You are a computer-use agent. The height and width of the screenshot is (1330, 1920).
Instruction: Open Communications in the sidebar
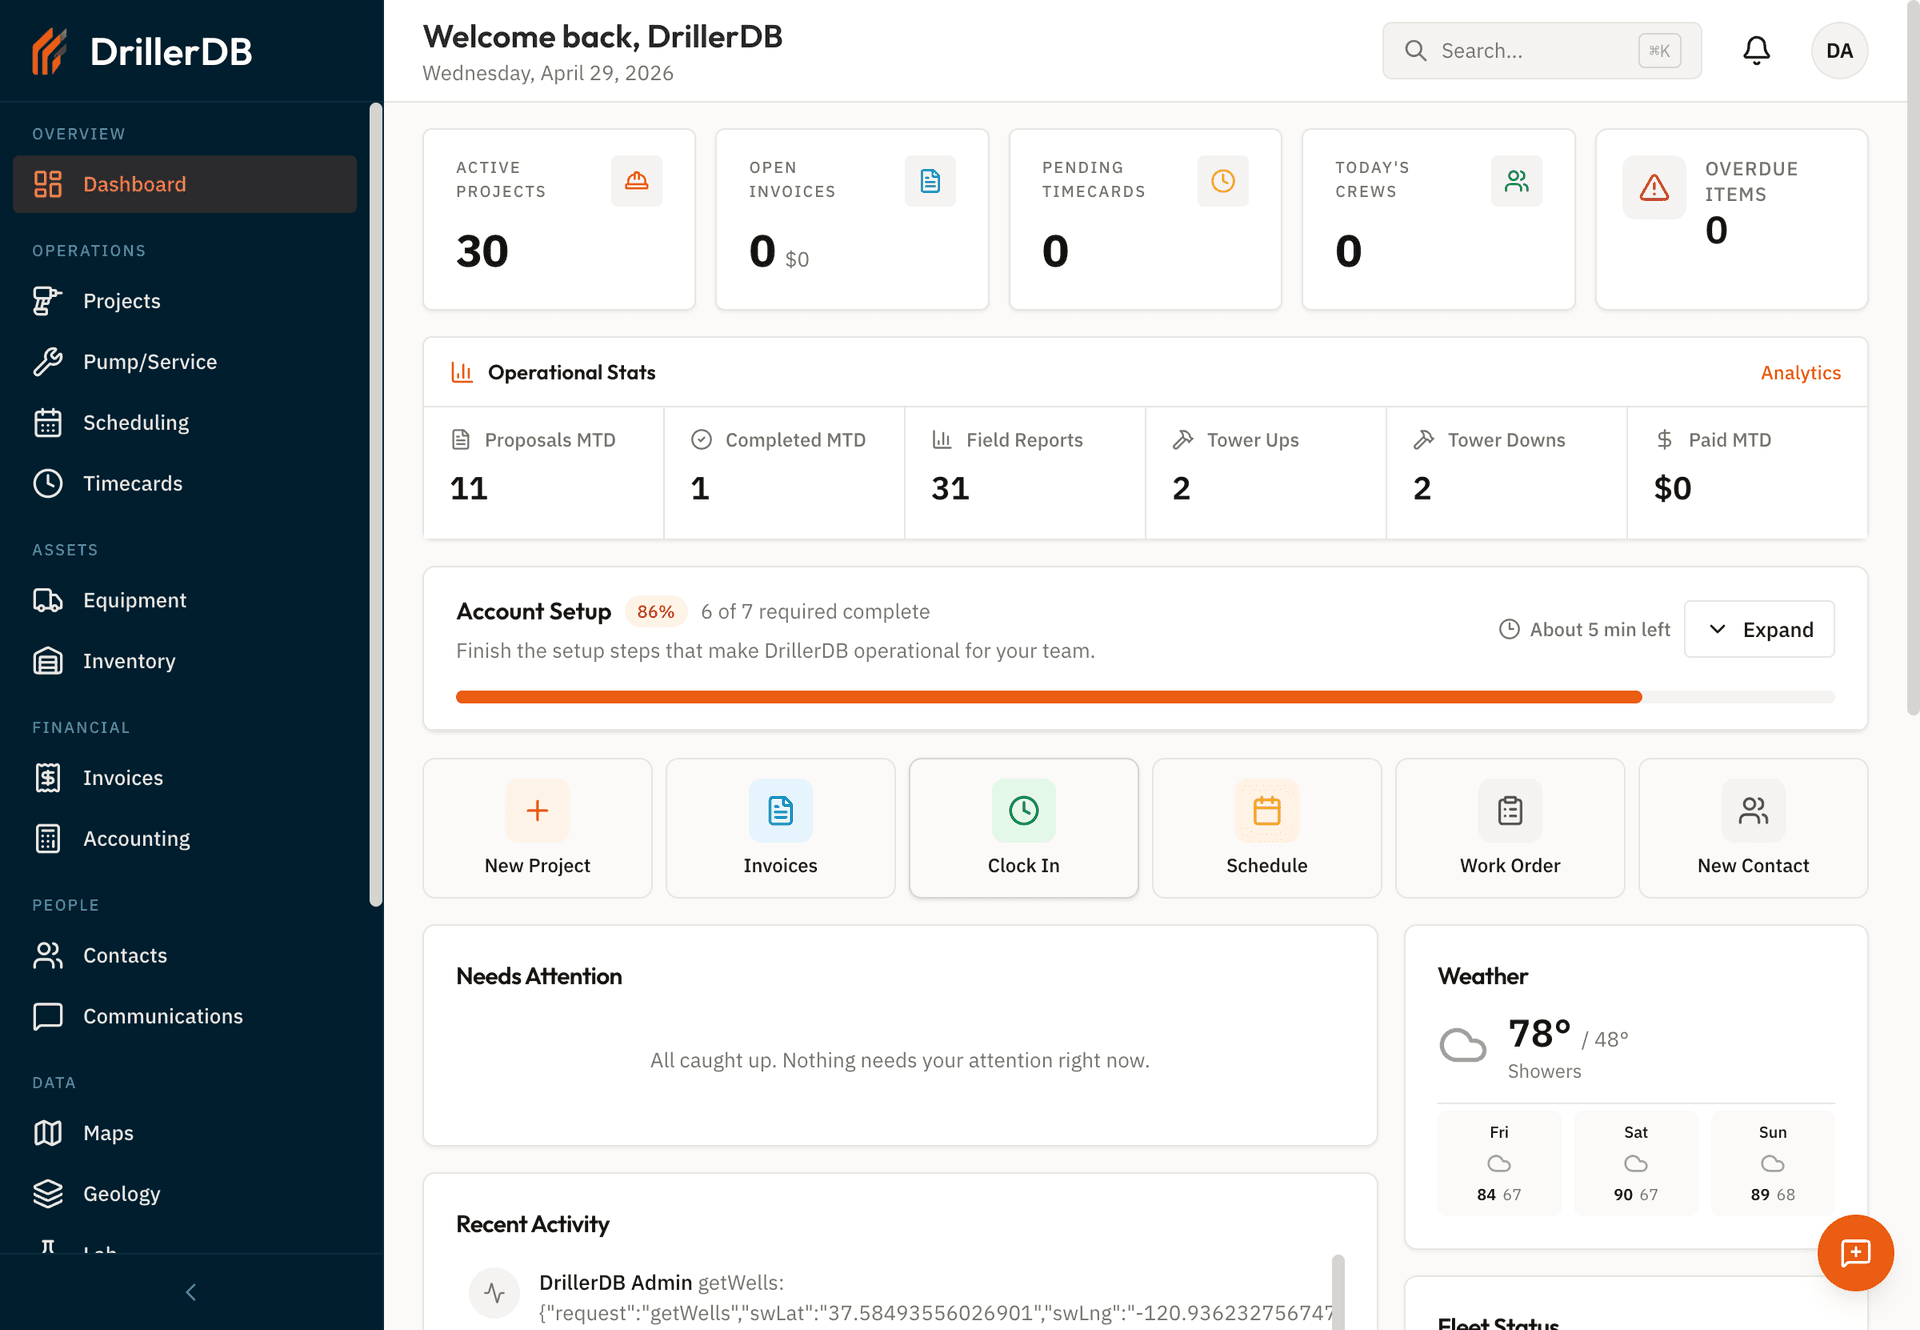coord(185,1016)
